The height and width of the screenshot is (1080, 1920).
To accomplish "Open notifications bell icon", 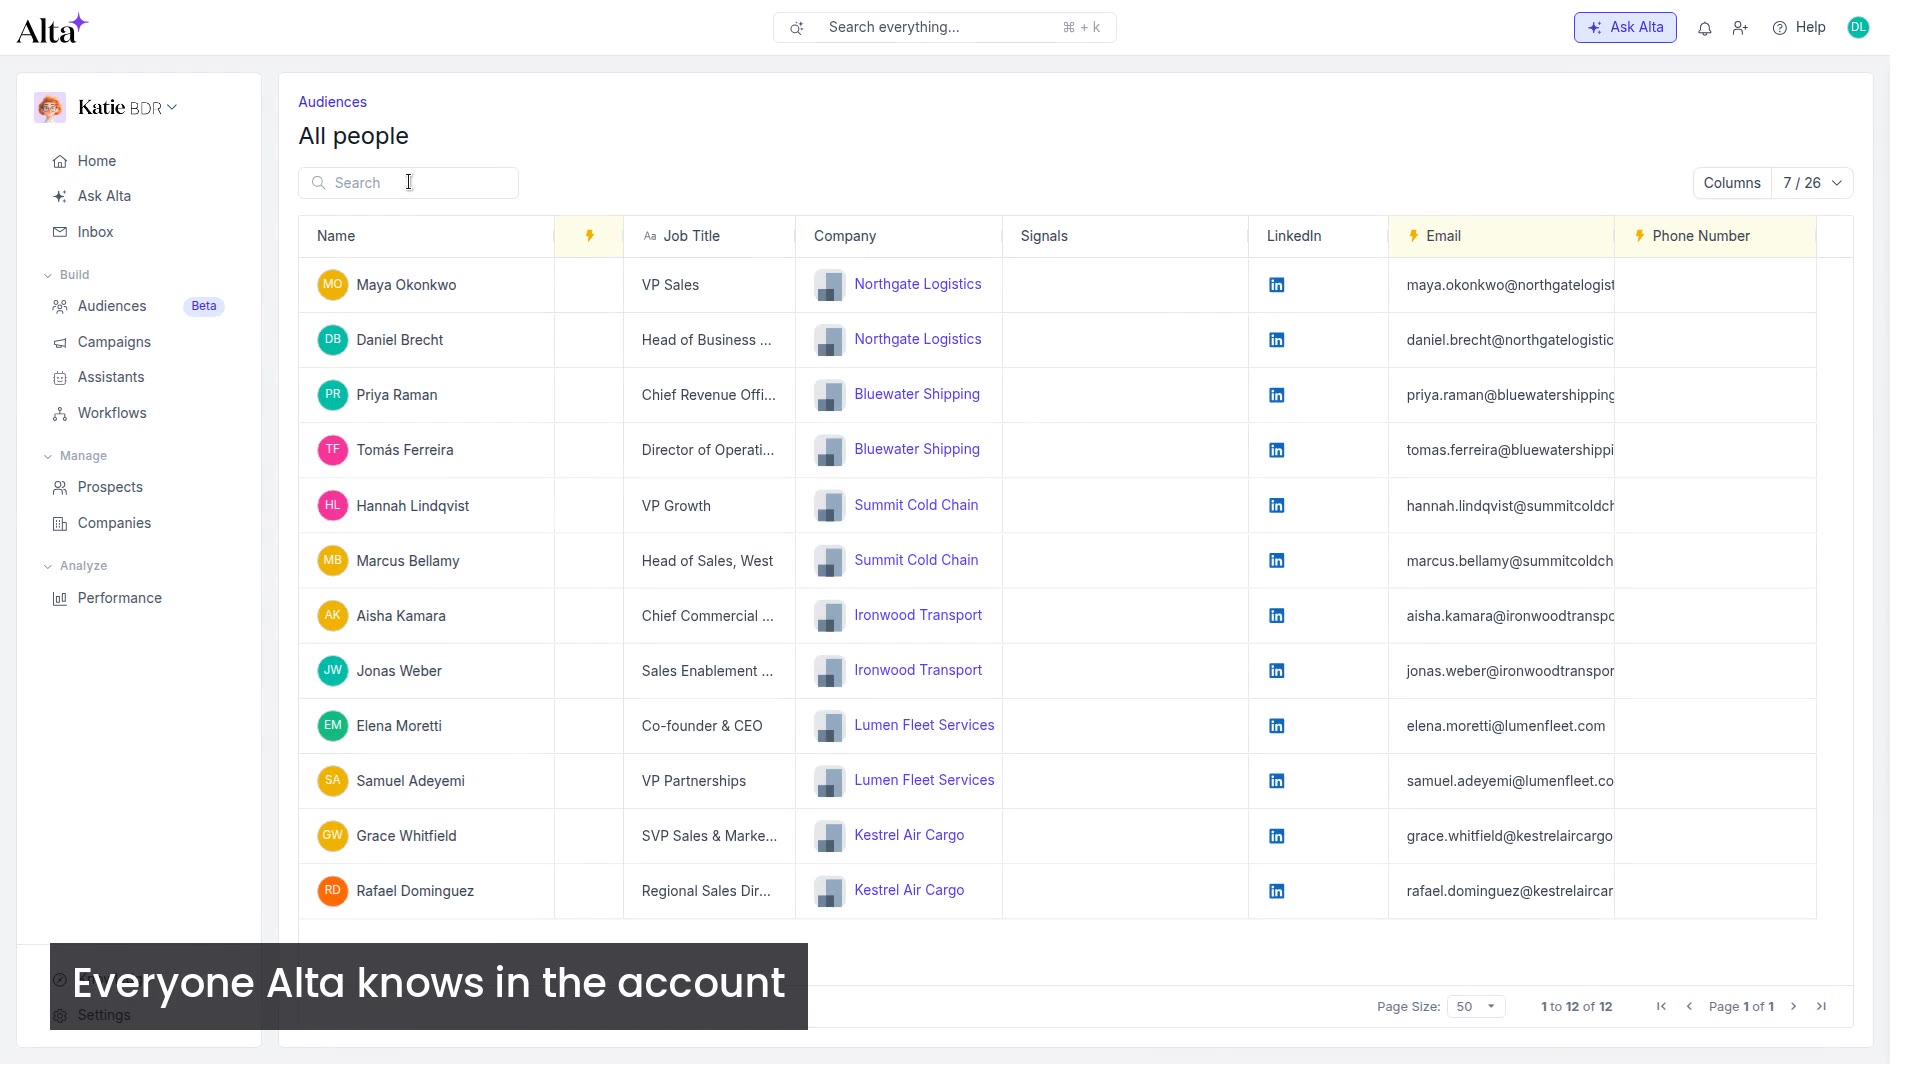I will click(1705, 28).
